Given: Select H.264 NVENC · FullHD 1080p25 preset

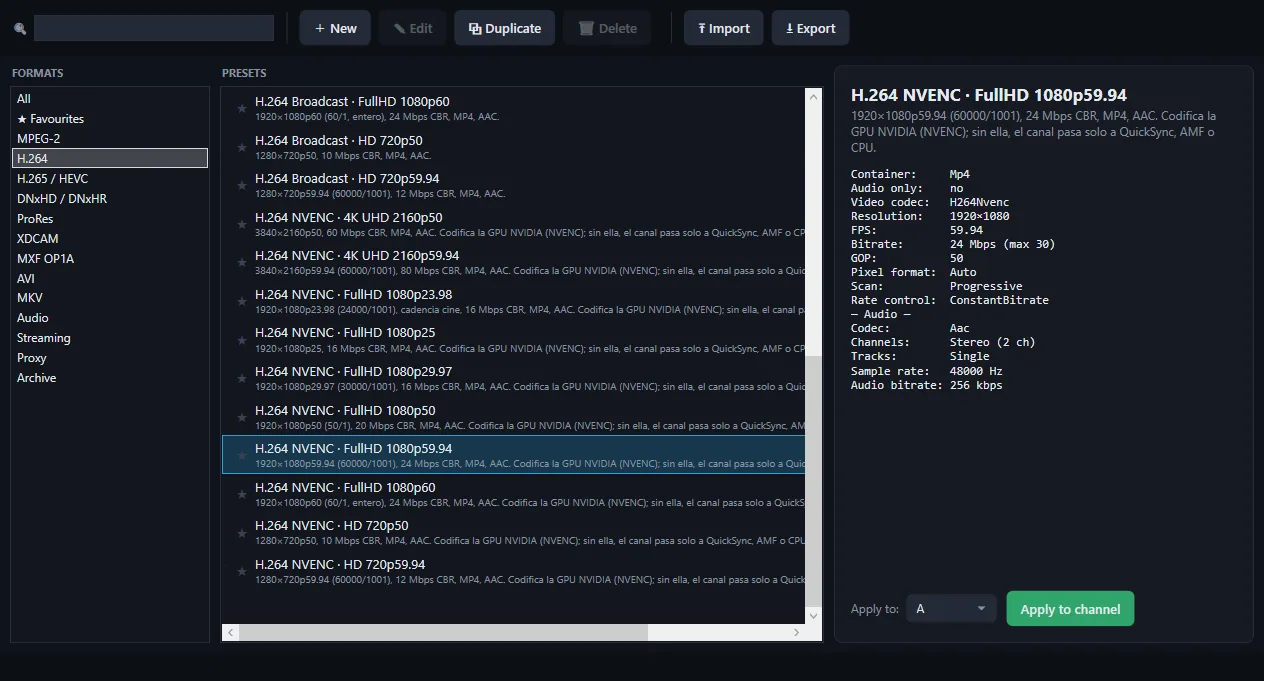Looking at the screenshot, I should 514,340.
